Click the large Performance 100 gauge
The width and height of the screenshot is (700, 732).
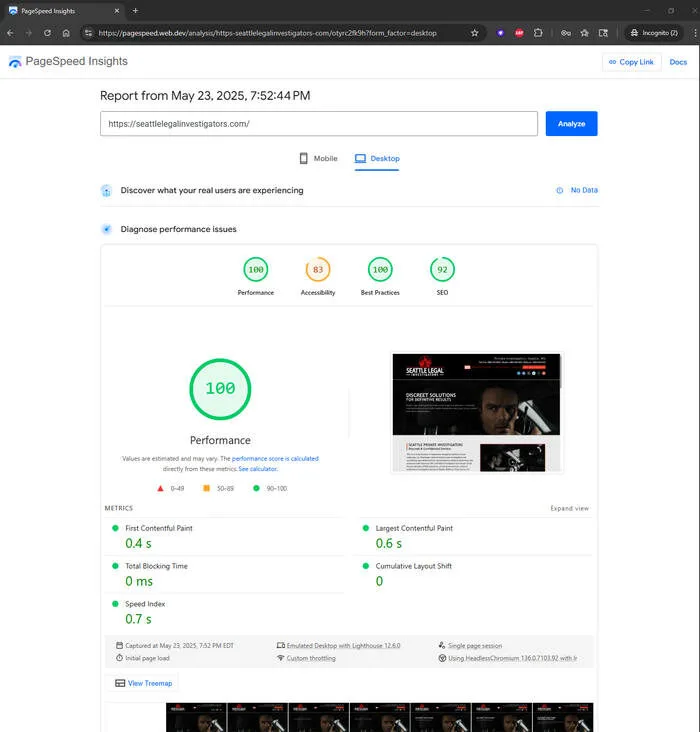(220, 389)
